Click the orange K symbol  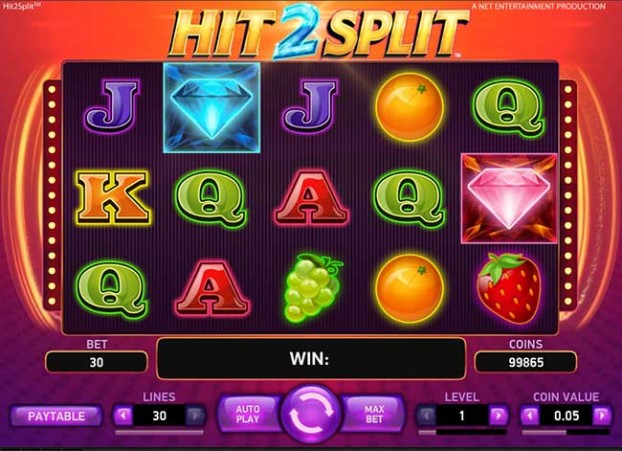point(113,197)
